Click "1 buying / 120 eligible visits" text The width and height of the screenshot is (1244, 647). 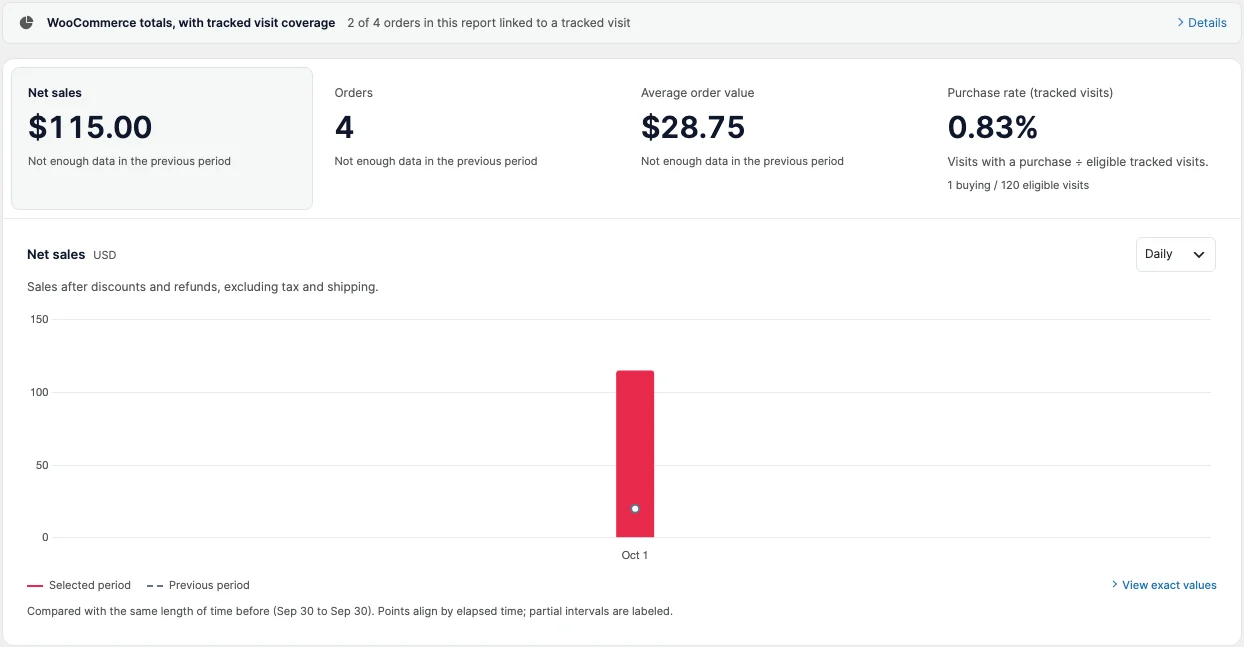pos(1018,185)
